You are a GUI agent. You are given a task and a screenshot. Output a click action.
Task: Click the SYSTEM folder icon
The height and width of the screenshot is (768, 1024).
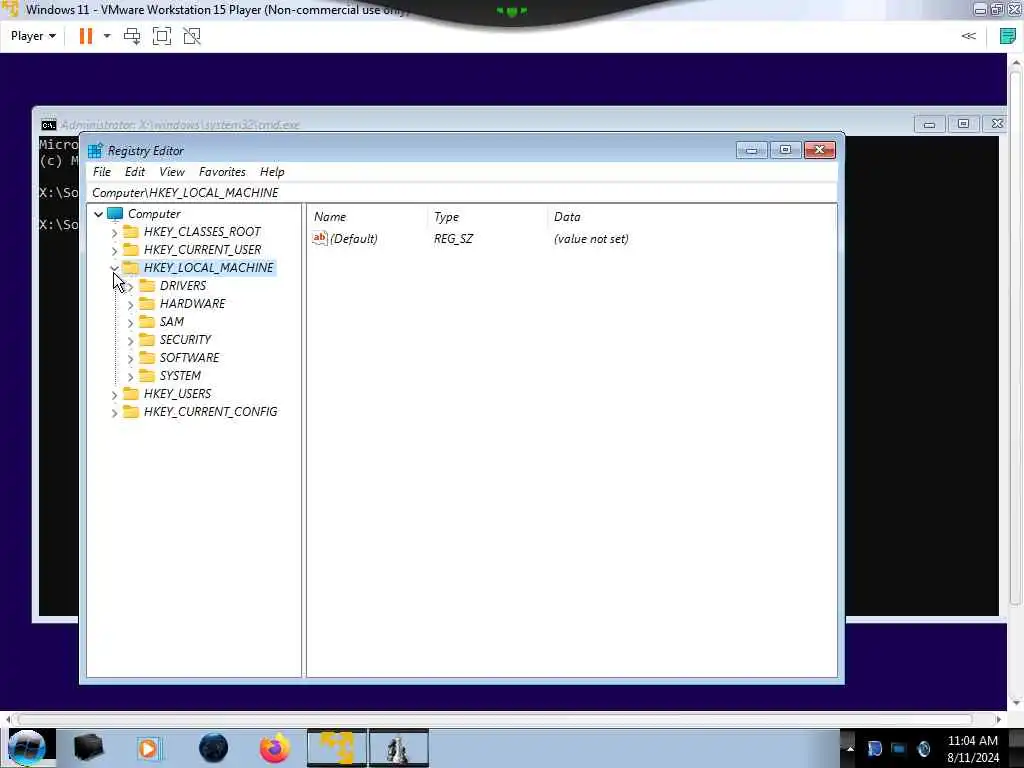coord(147,376)
